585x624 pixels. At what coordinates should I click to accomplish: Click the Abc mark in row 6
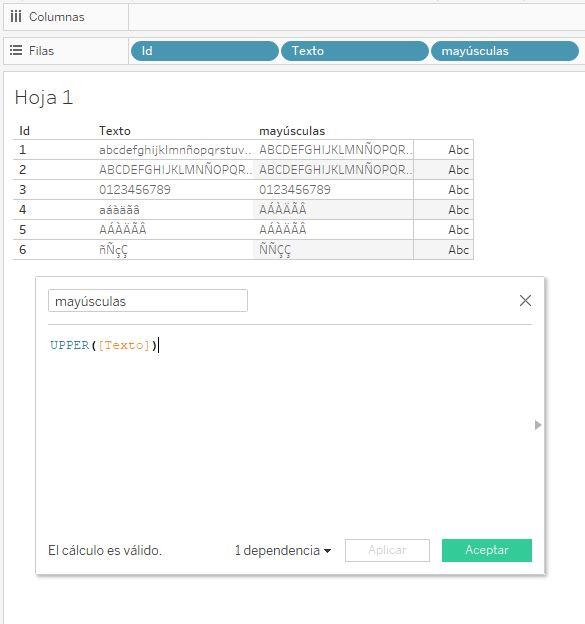[x=458, y=250]
